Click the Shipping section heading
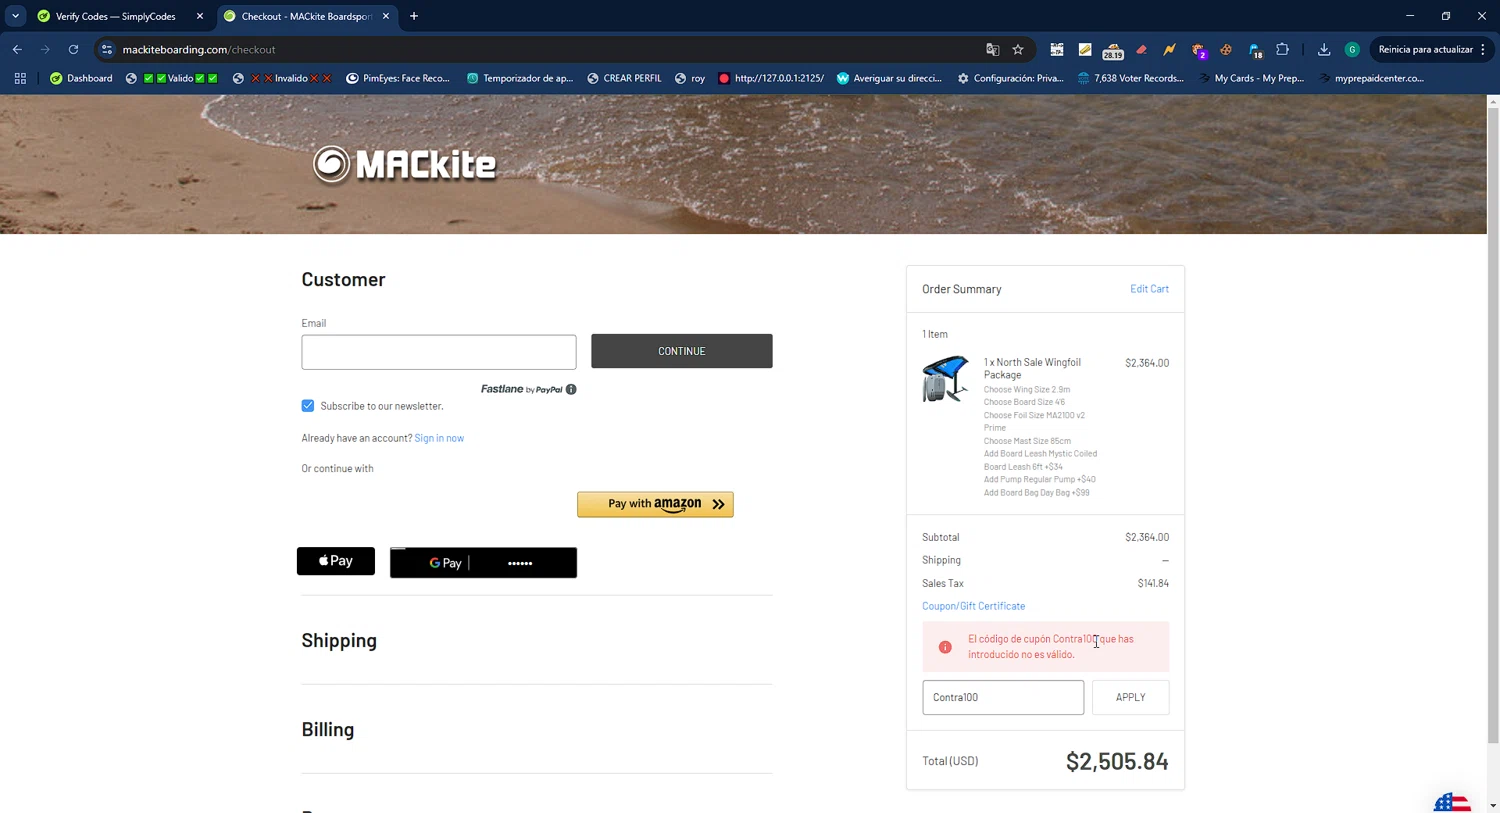The height and width of the screenshot is (813, 1500). 339,640
